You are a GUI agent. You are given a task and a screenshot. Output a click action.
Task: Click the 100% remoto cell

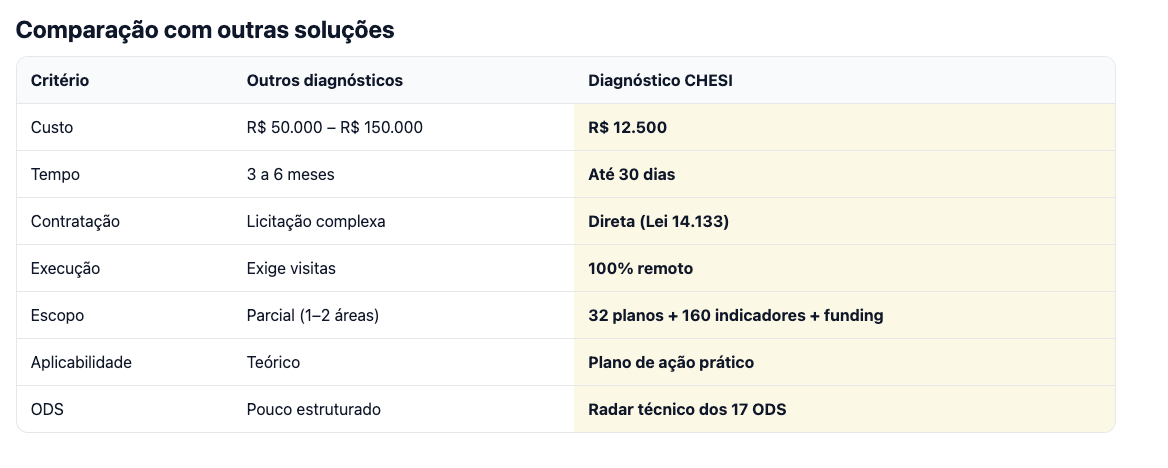click(x=845, y=268)
